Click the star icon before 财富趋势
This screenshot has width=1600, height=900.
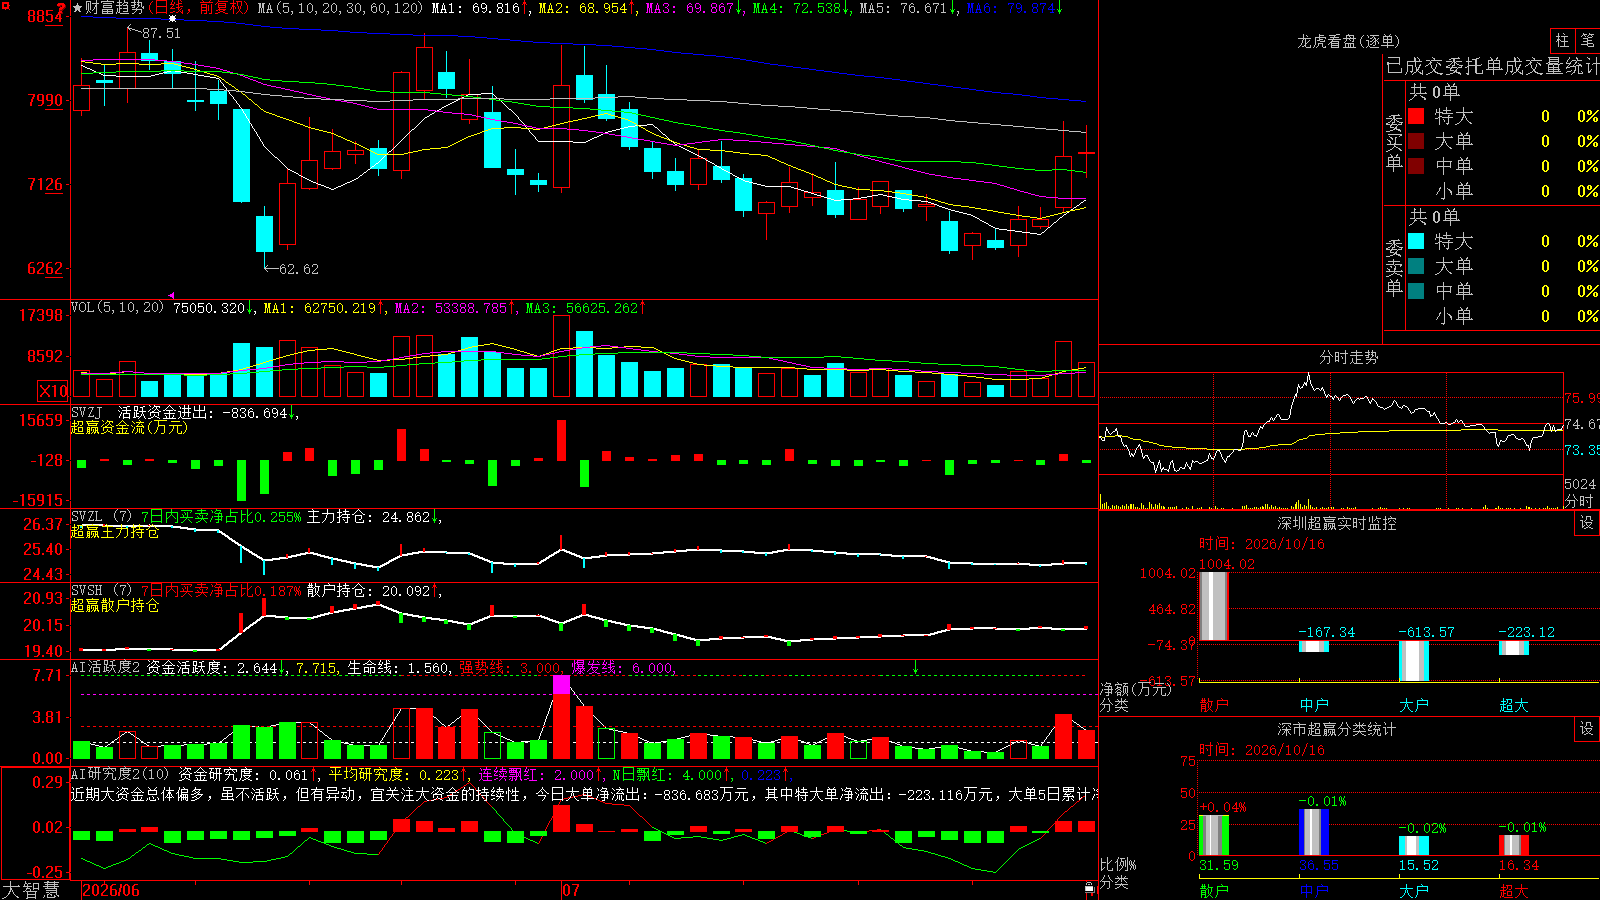[77, 8]
